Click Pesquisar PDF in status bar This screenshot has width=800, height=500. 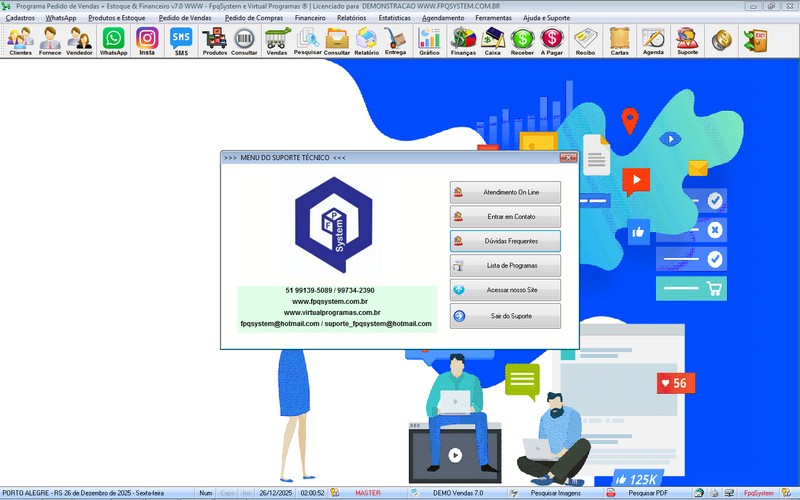647,493
